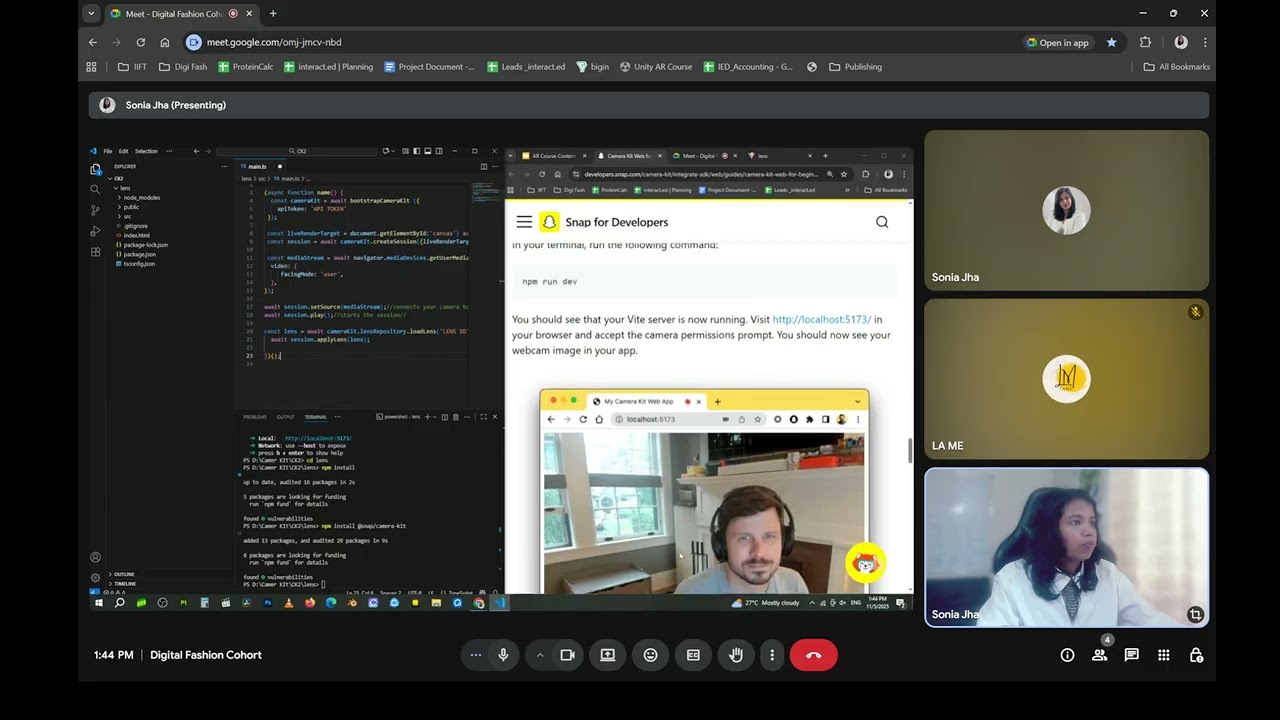Click the red leave call button
Screen dimensions: 1280x720
[x=814, y=655]
